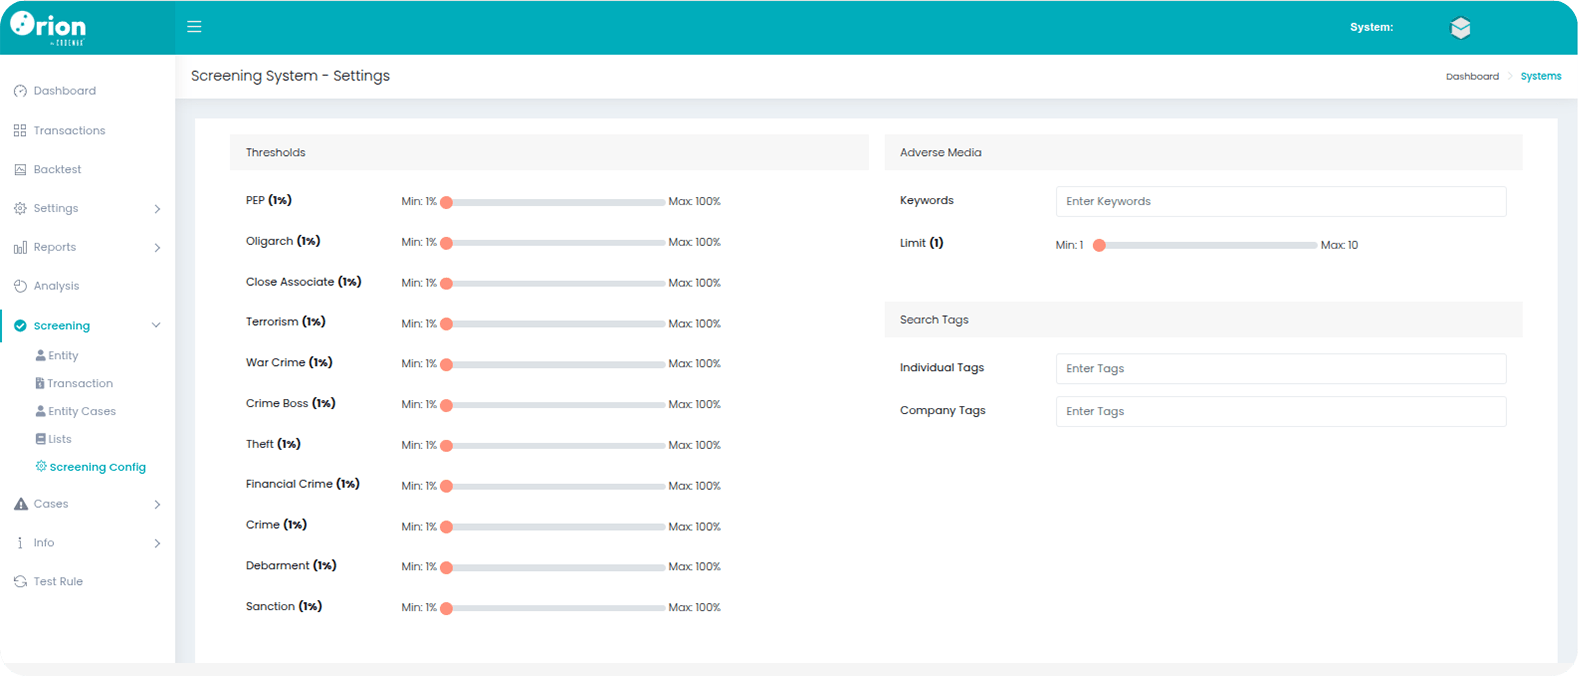This screenshot has height=677, width=1578.
Task: Click the Backtest sidebar icon
Action: [20, 170]
